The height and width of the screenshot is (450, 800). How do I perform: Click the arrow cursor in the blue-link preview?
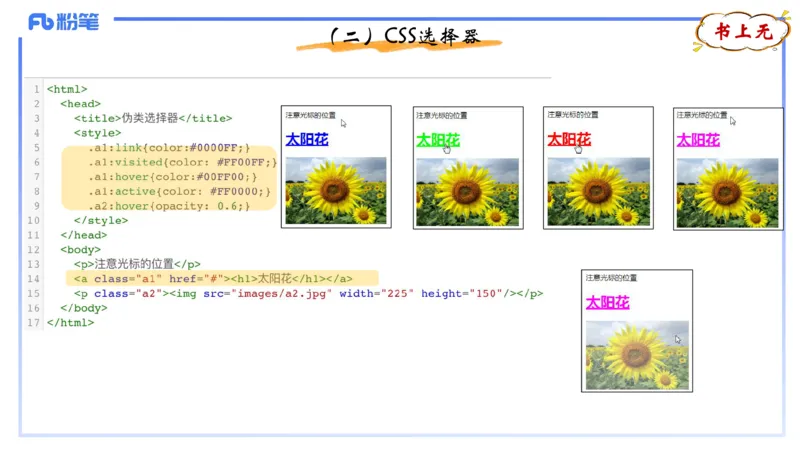pos(343,123)
